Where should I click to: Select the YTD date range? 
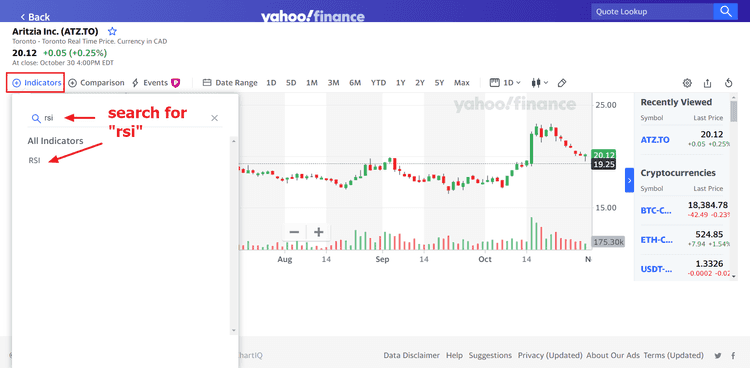click(x=378, y=83)
